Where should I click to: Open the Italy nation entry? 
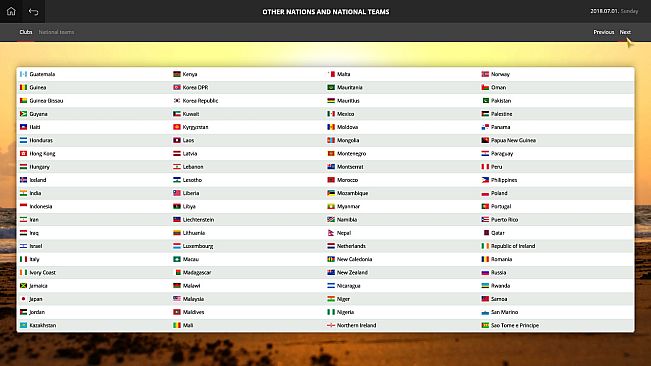click(34, 259)
